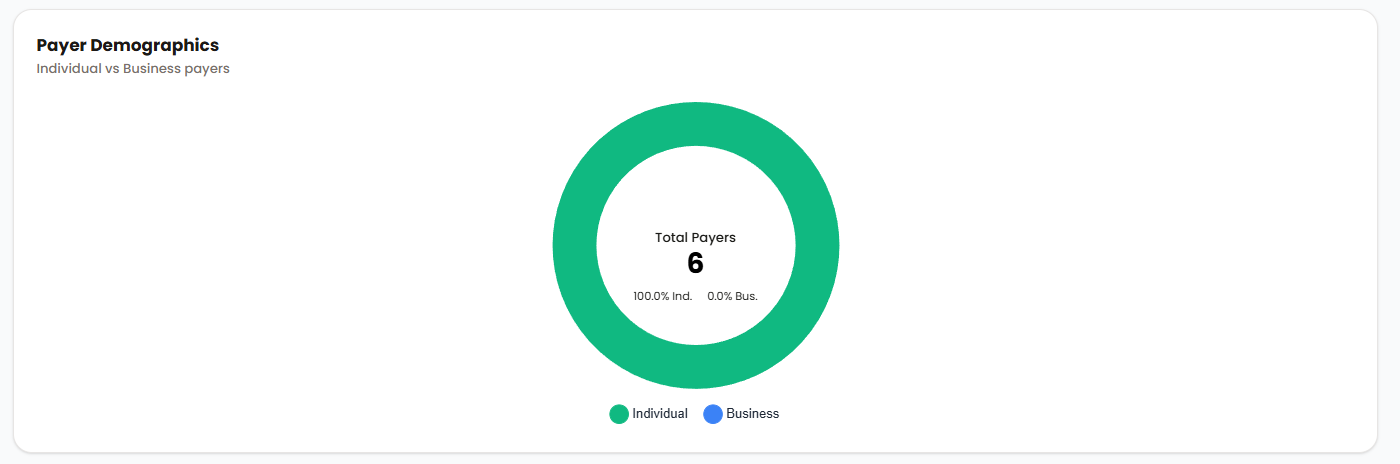
Task: Click the word "payers" in the subtitle
Action: pyautogui.click(x=209, y=69)
